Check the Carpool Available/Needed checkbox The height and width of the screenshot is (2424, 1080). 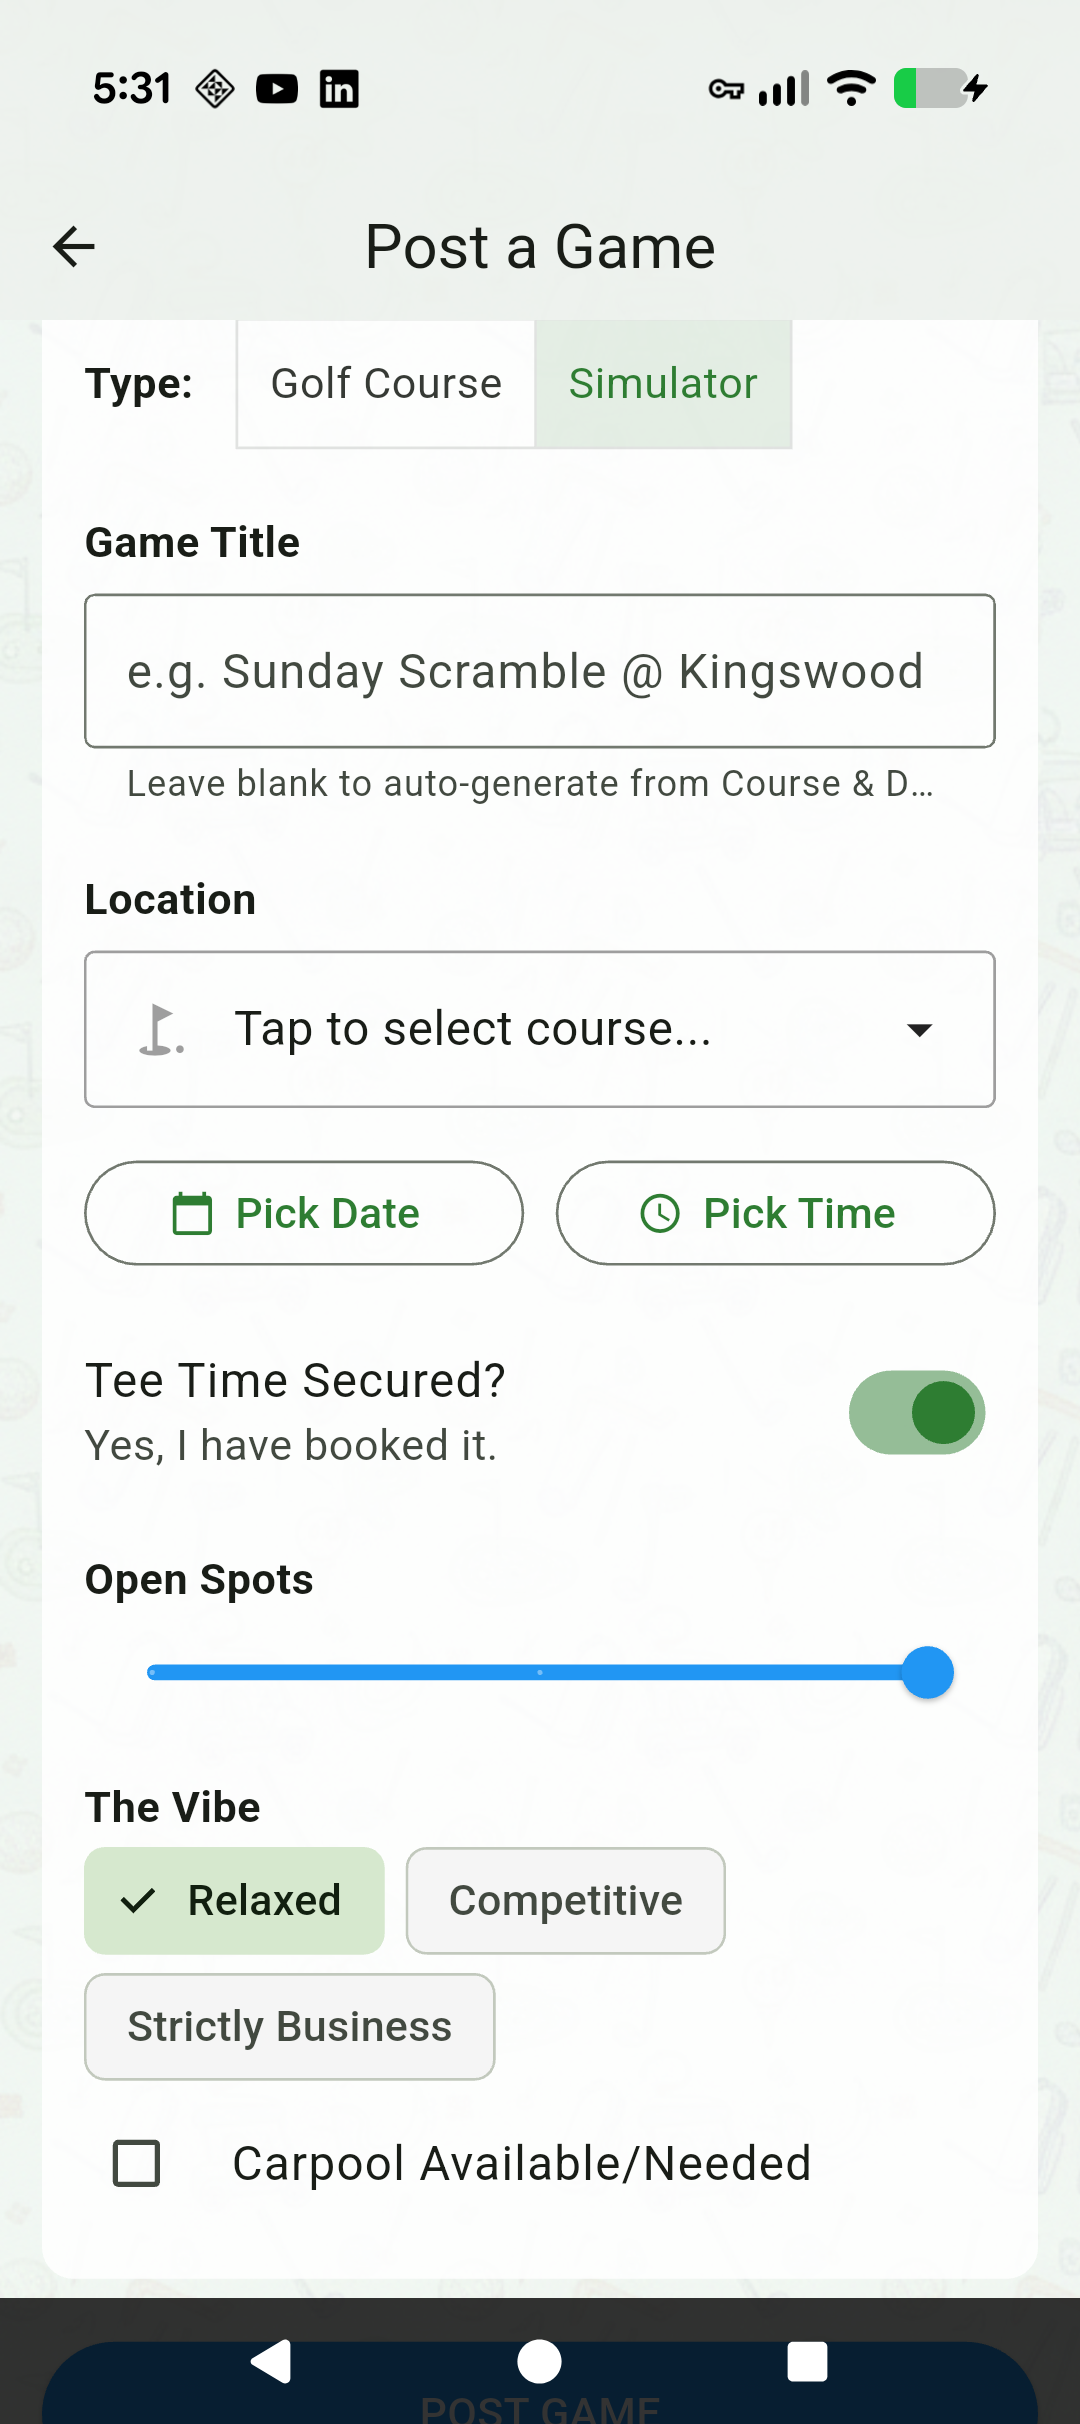137,2163
